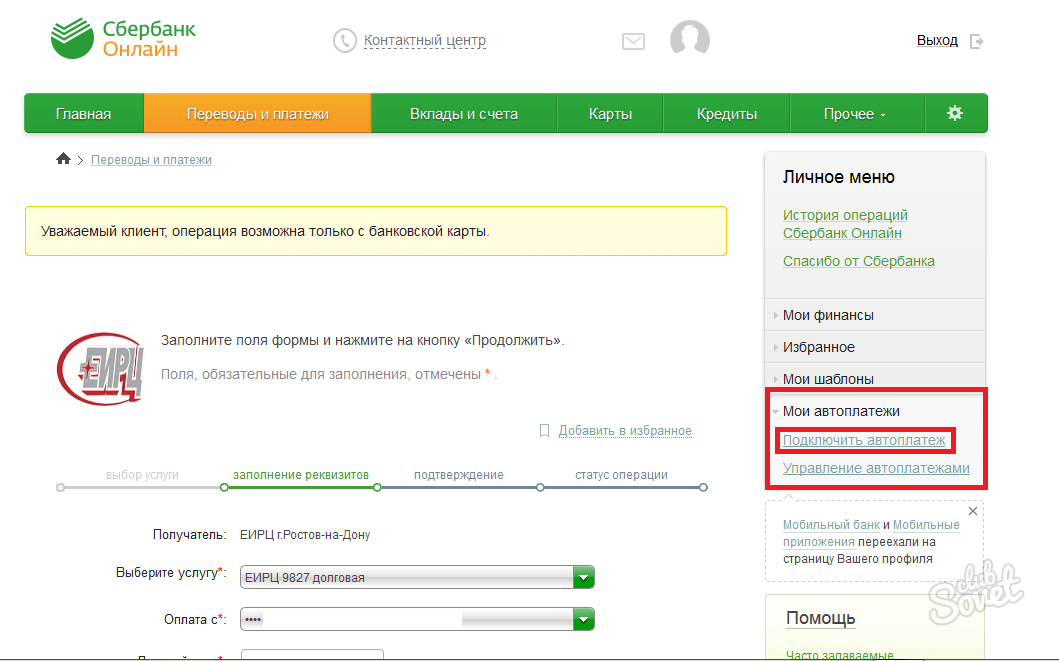
Task: Click the заполнение реквизитов step label
Action: [301, 475]
